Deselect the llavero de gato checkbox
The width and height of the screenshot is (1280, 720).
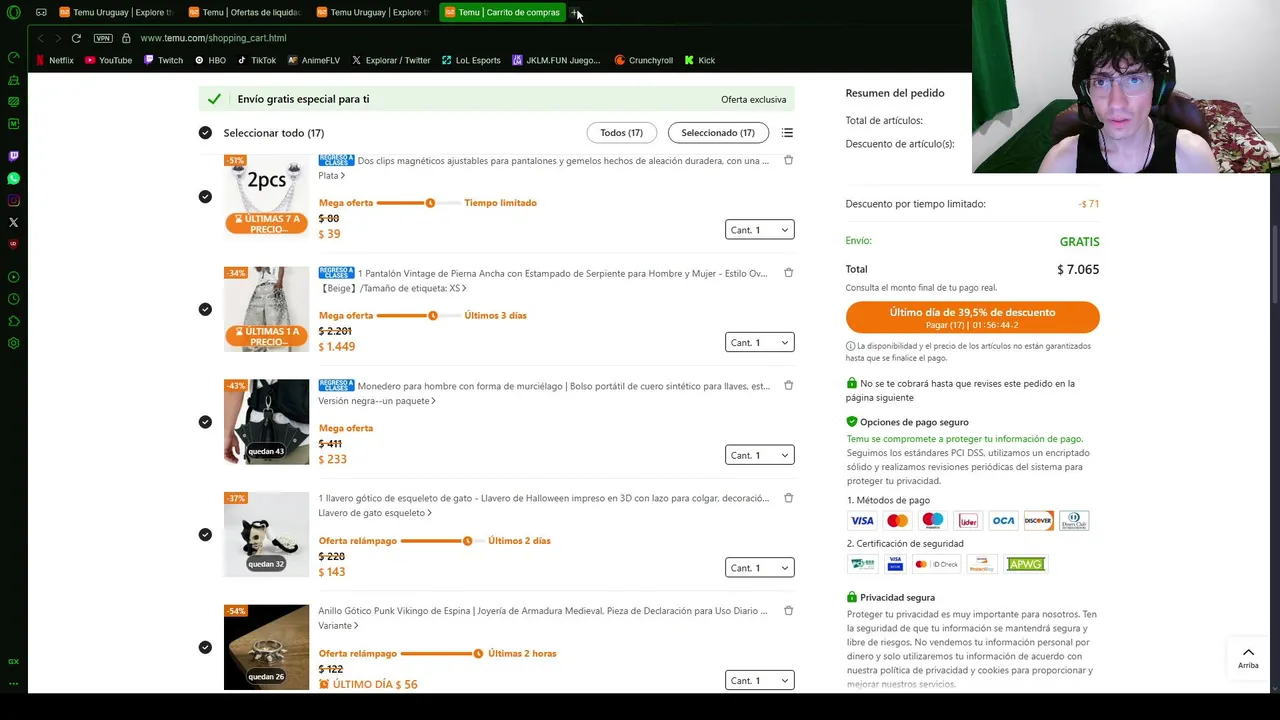click(205, 534)
